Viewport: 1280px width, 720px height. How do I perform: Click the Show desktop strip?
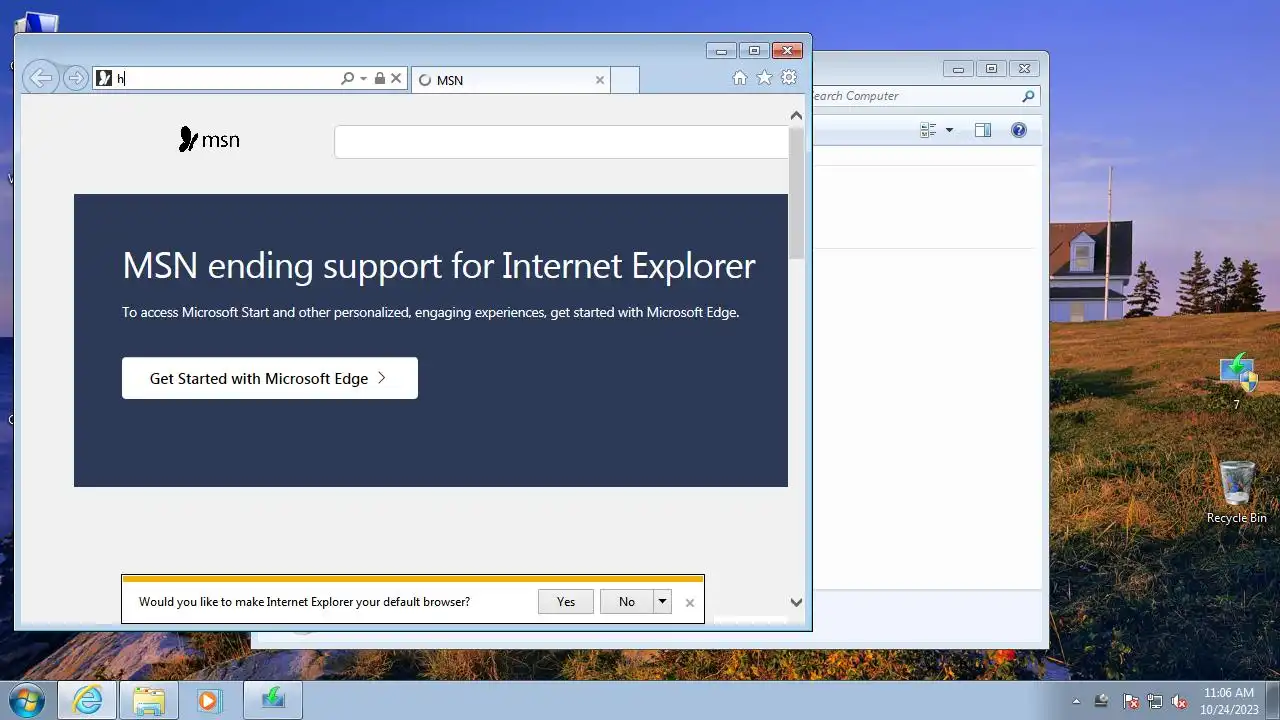click(x=1273, y=700)
